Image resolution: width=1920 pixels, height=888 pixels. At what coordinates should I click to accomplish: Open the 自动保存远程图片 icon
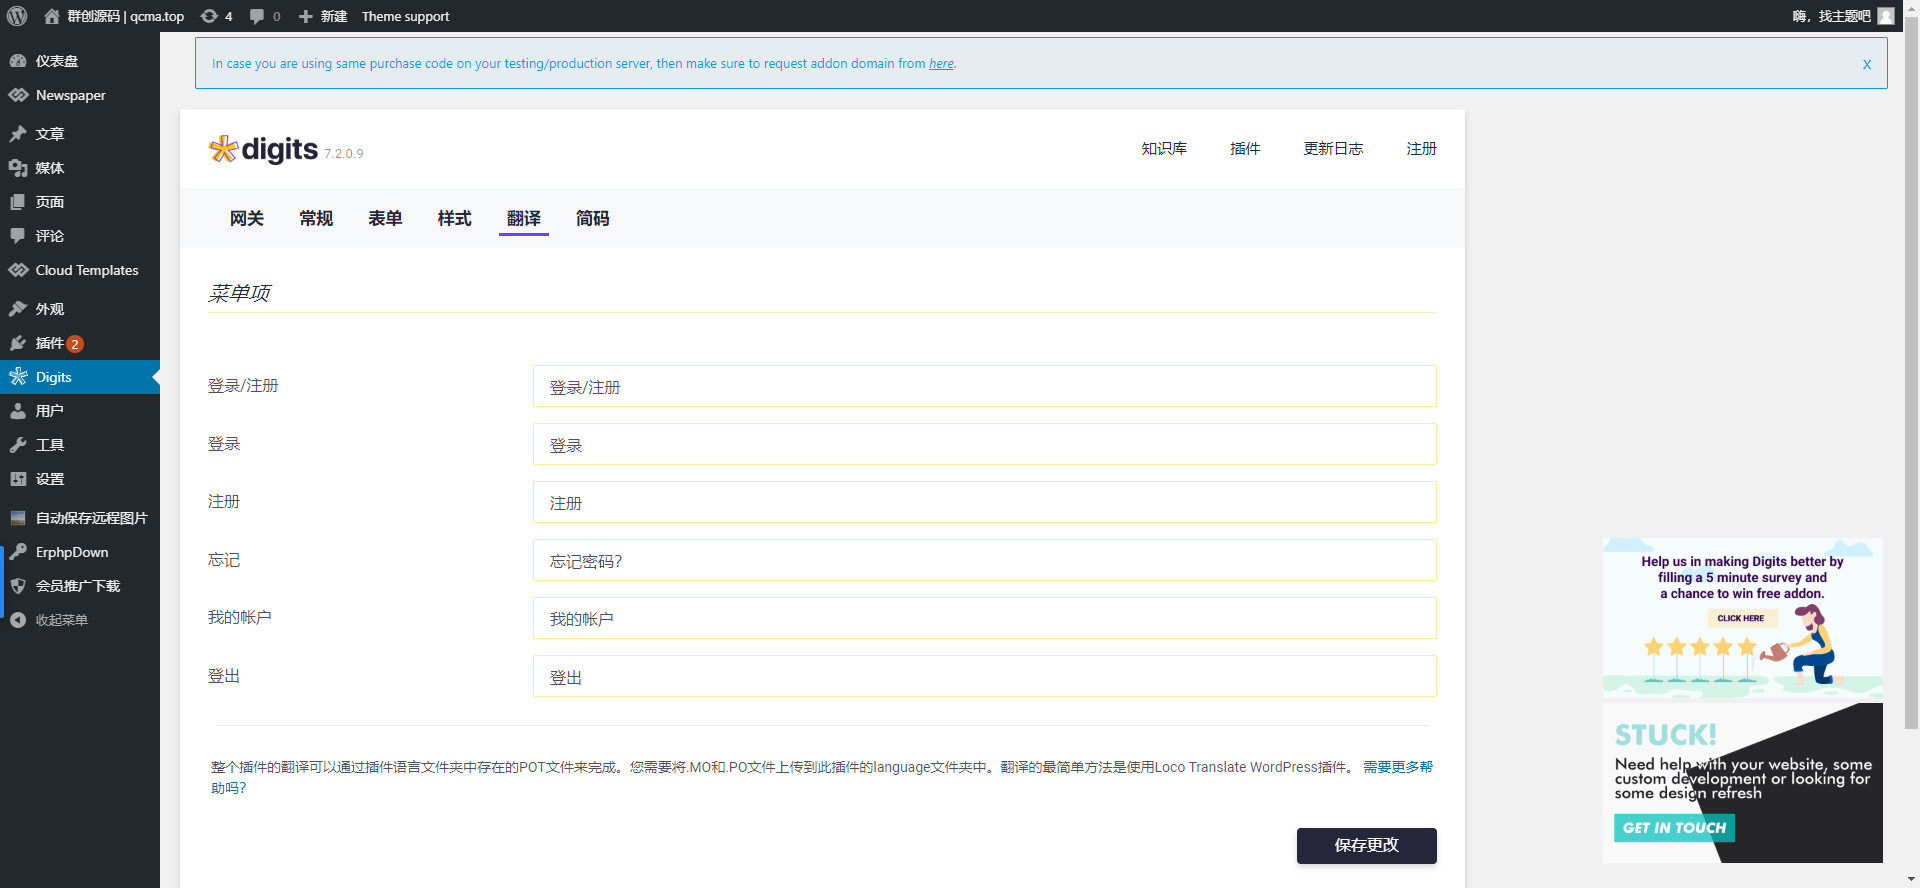18,518
